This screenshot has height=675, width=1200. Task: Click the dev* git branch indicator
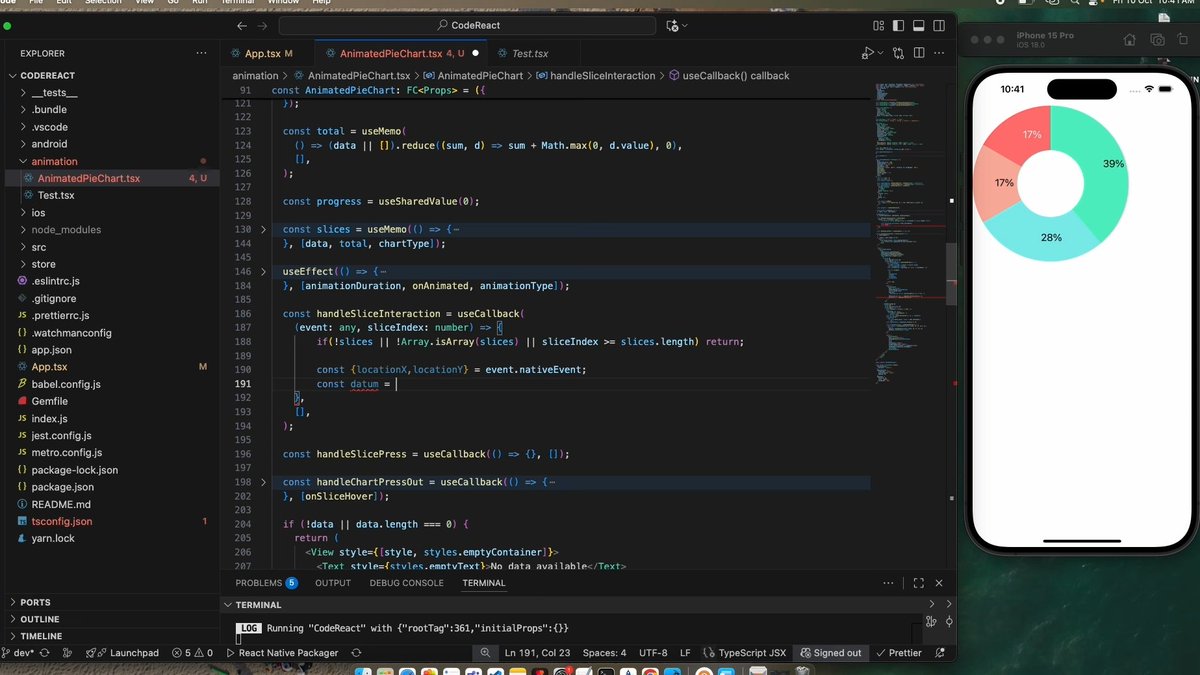pyautogui.click(x=20, y=653)
